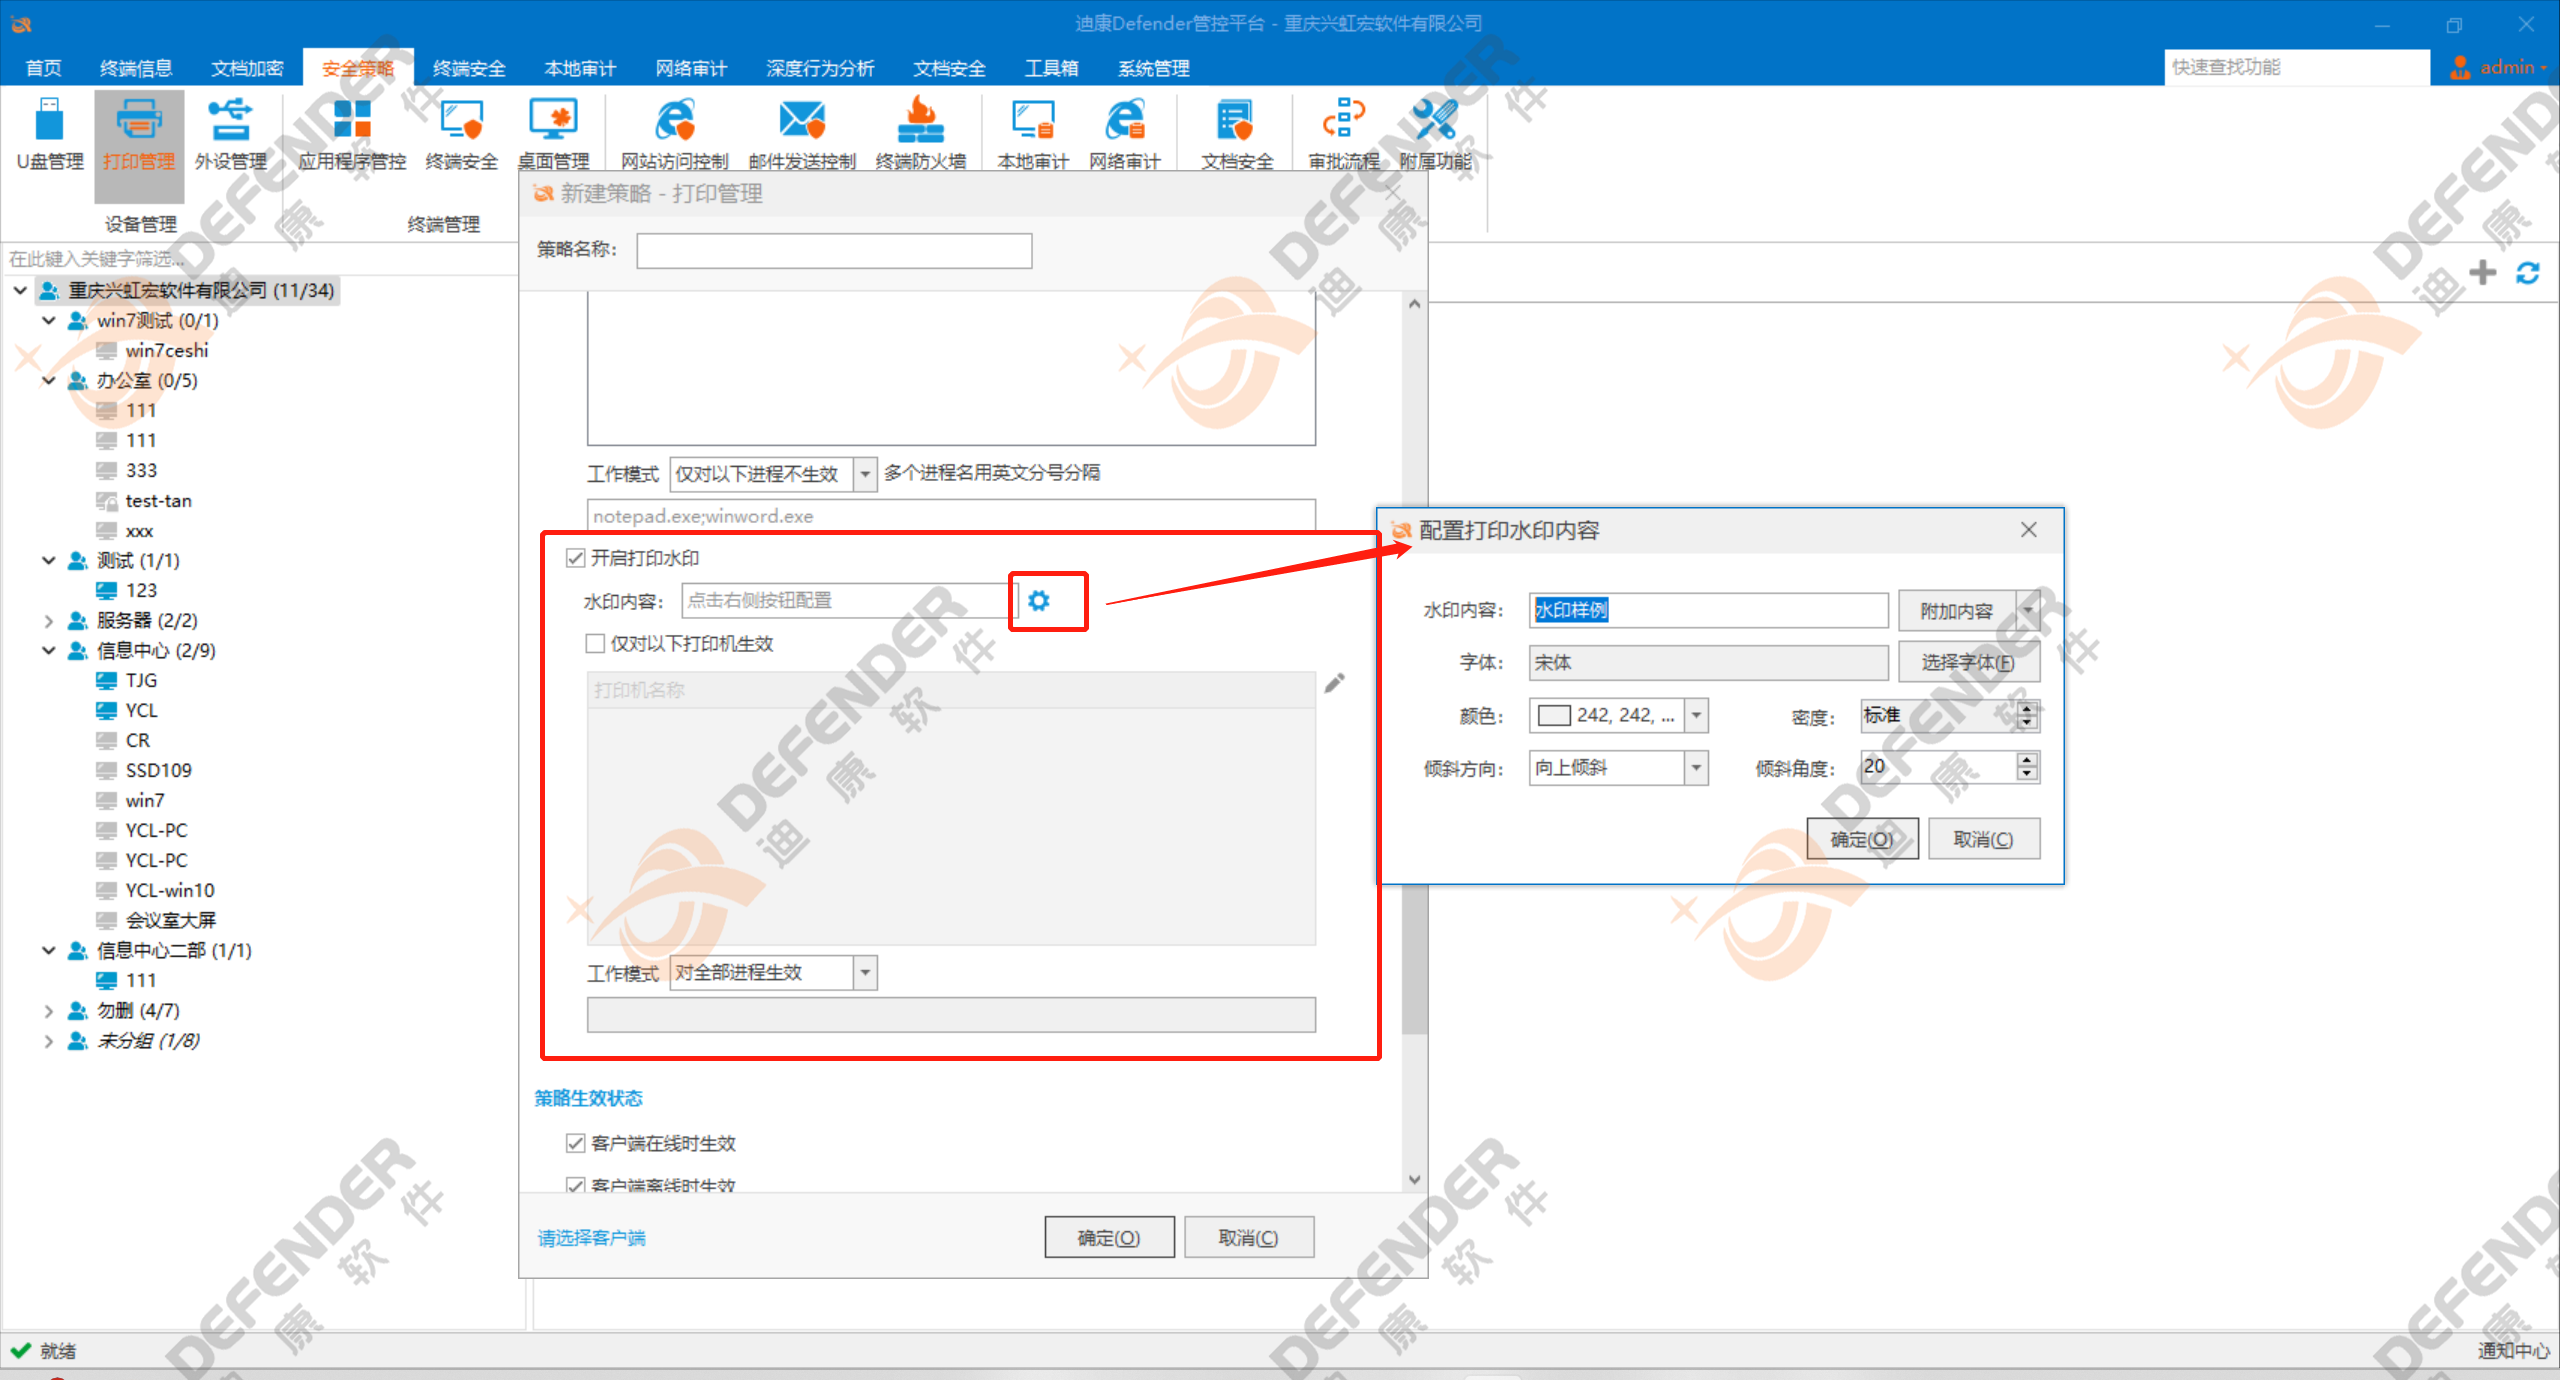Click the plus add-policy icon
The image size is (2560, 1380).
tap(2482, 272)
